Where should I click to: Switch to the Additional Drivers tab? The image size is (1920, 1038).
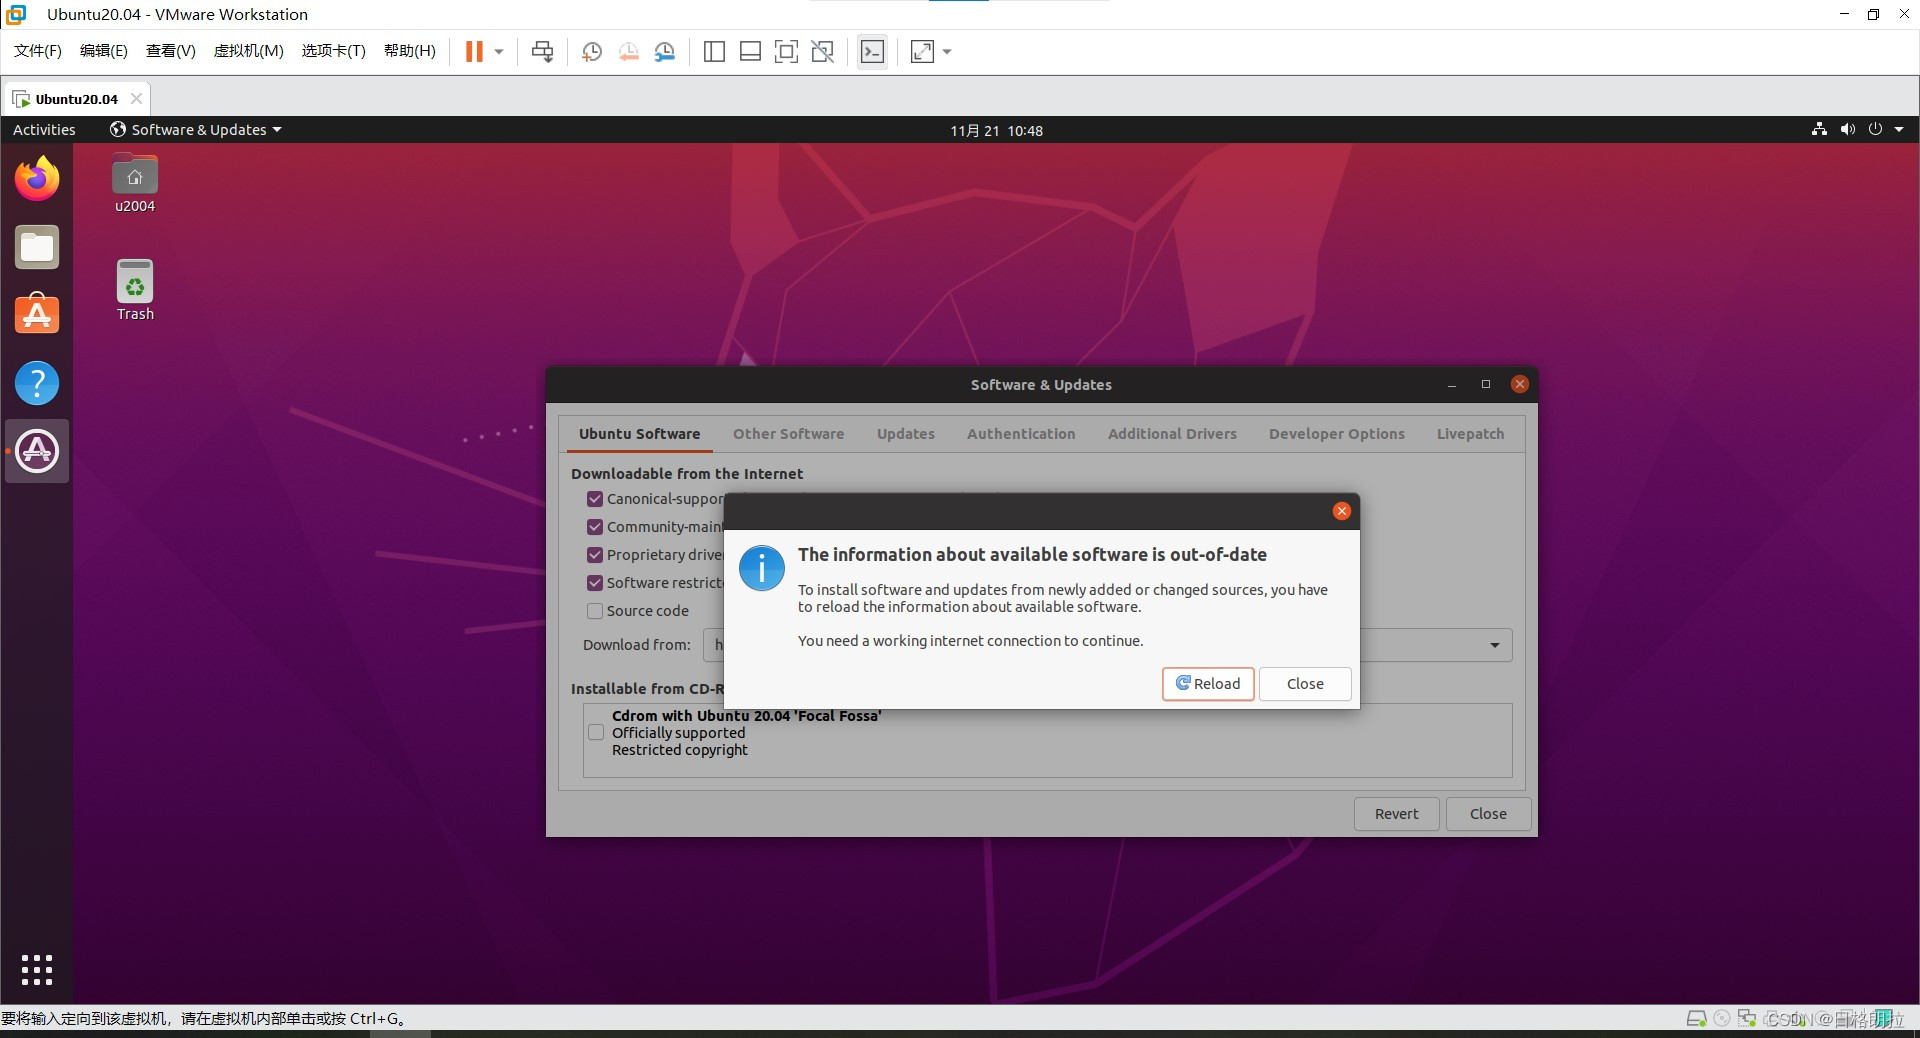tap(1172, 434)
